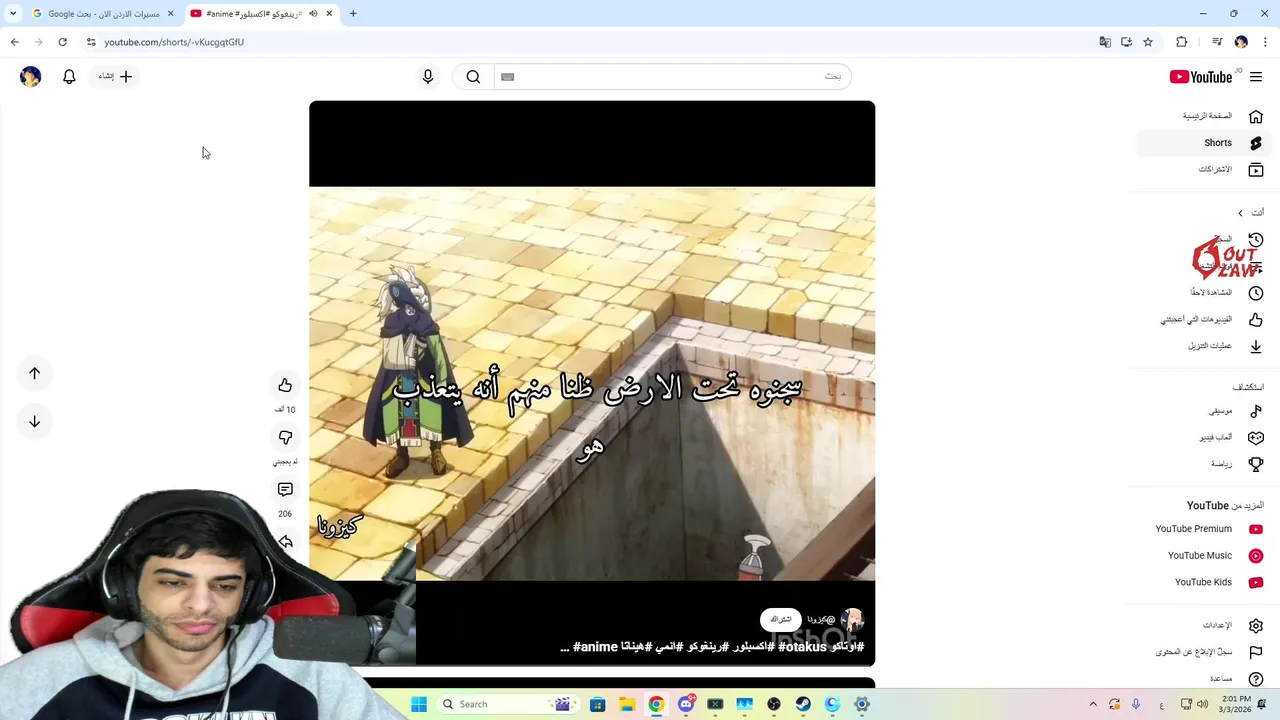The width and height of the screenshot is (1280, 720).
Task: Dislike the short with thumbs-down icon
Action: (285, 437)
